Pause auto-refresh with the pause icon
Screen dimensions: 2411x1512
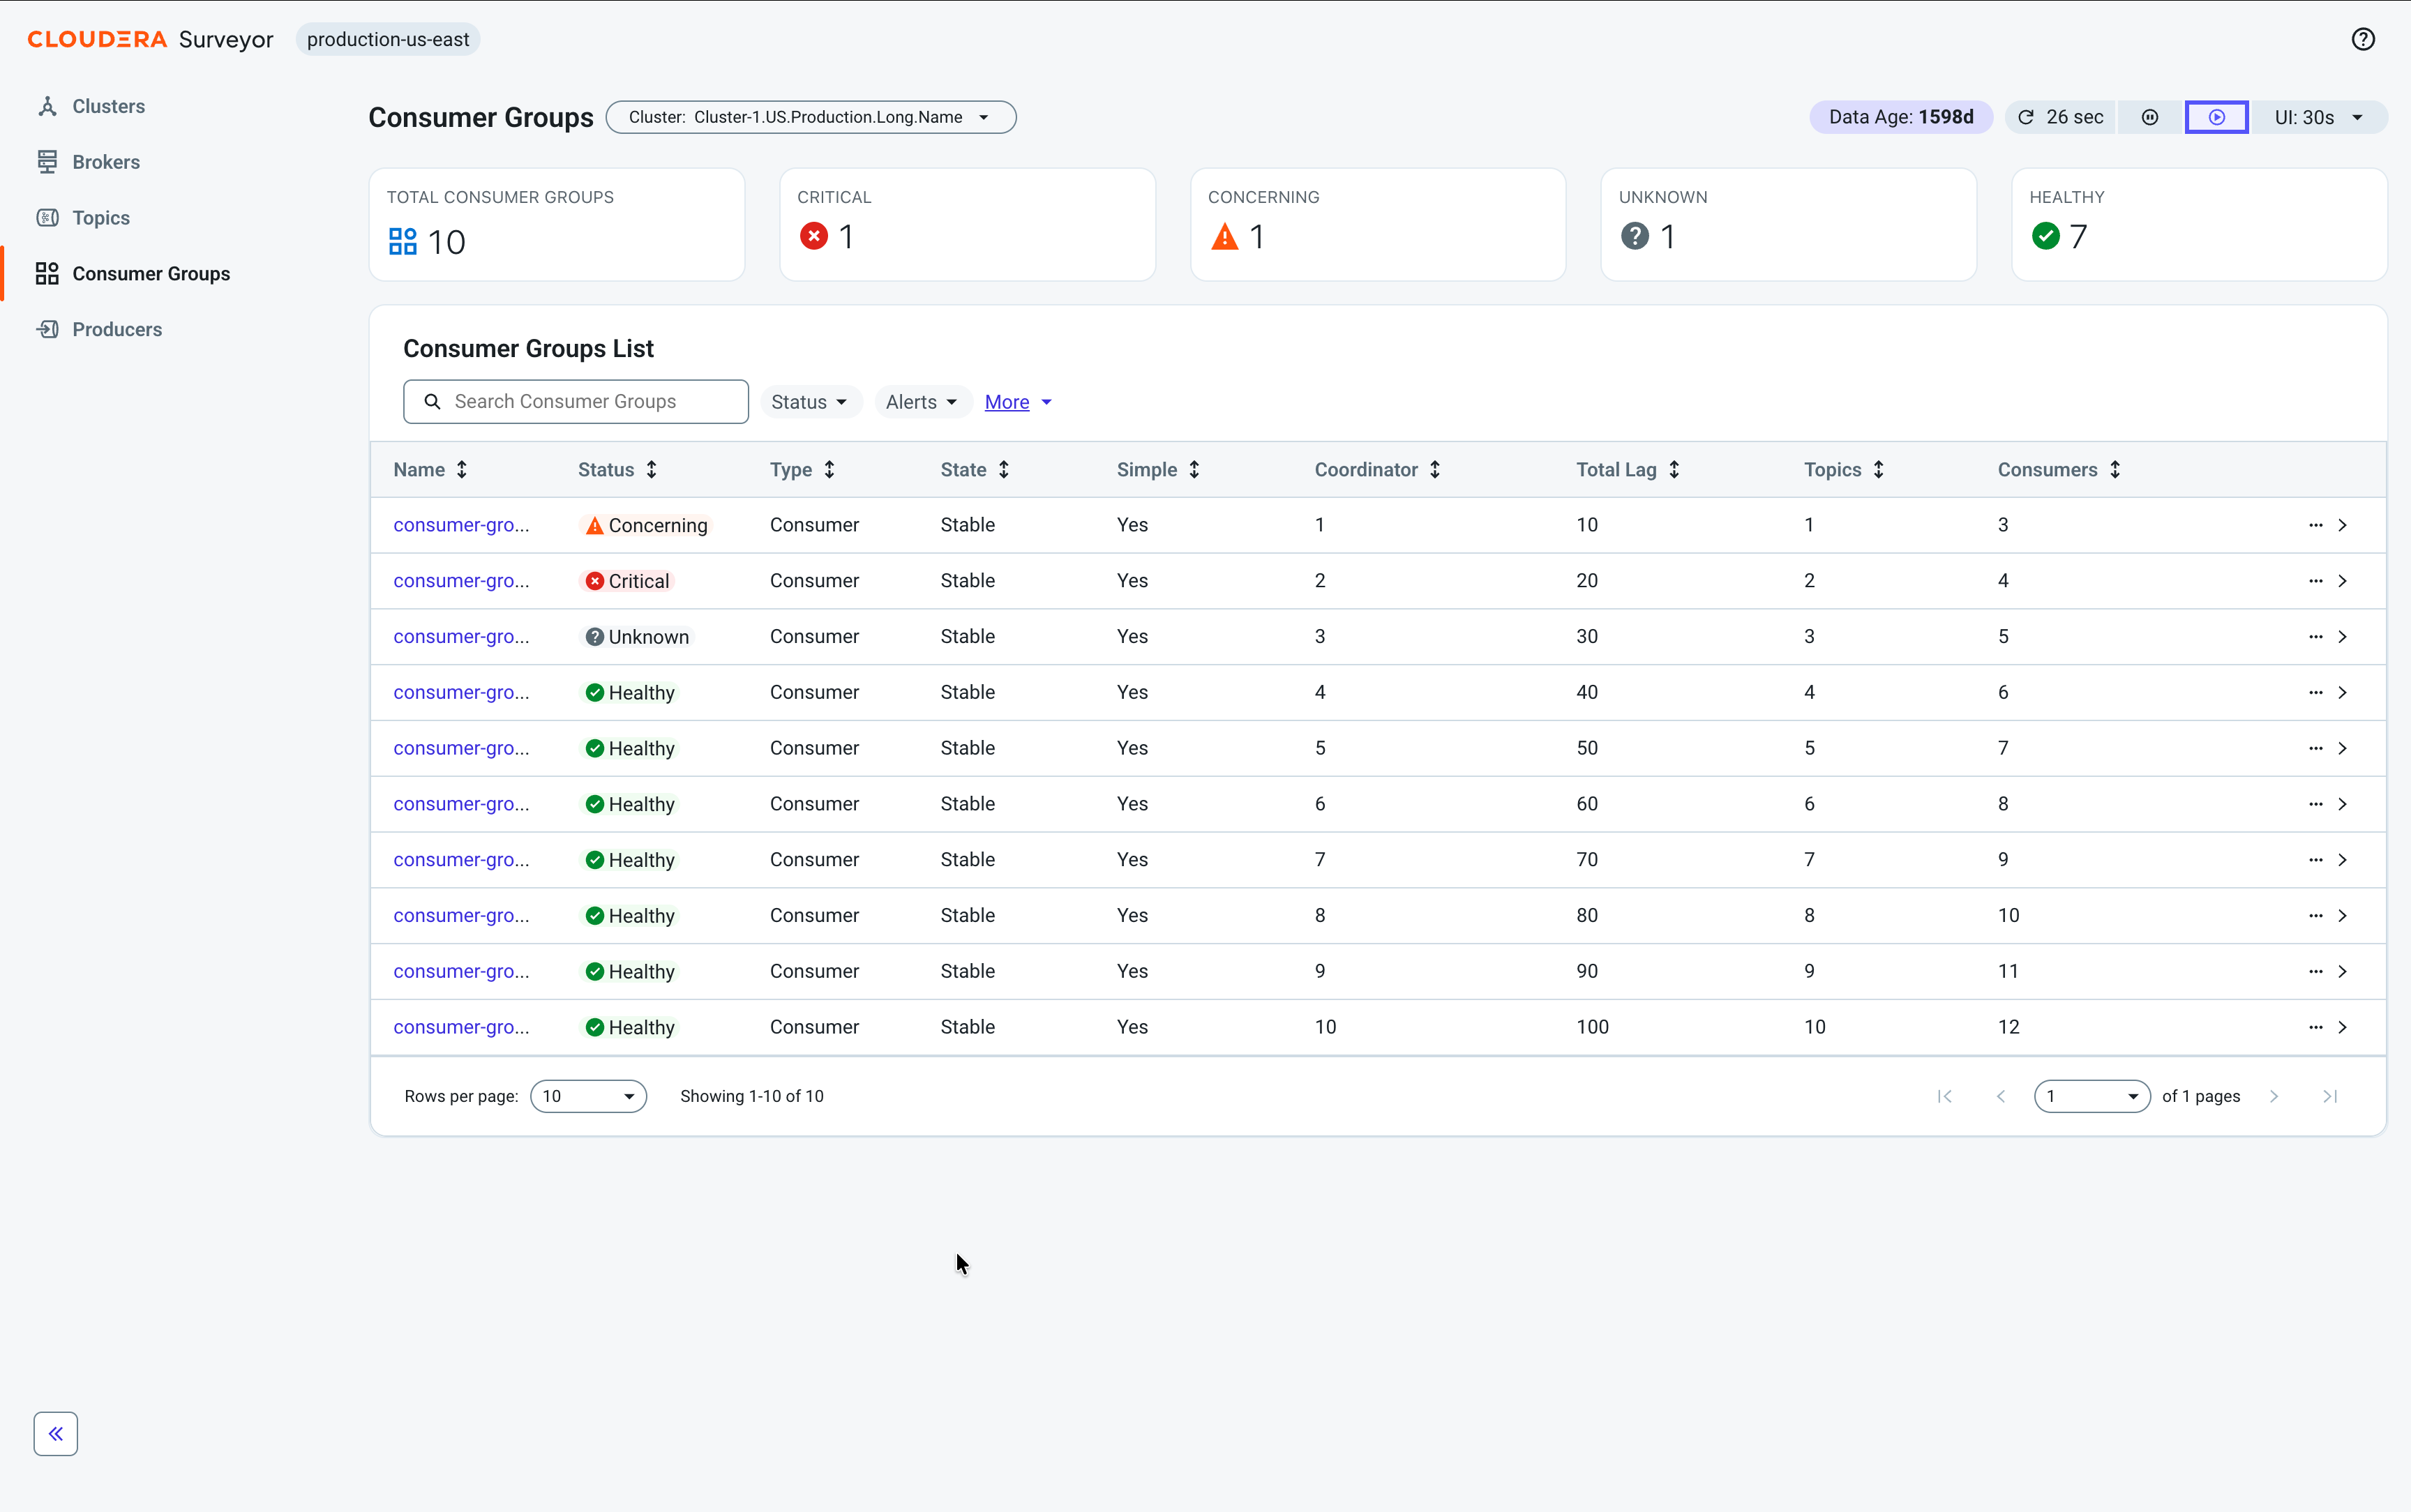point(2150,117)
